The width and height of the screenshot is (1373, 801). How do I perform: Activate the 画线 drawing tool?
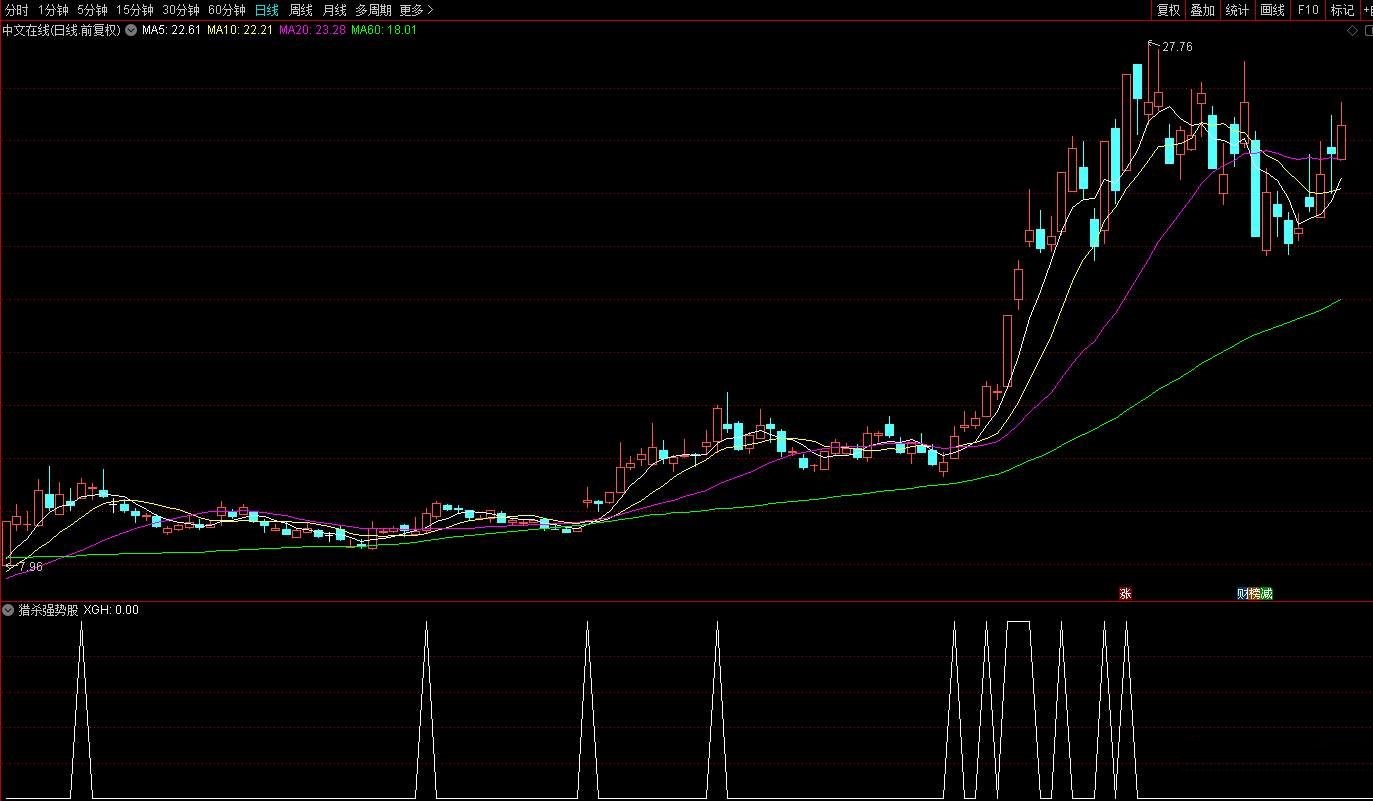(x=1272, y=10)
